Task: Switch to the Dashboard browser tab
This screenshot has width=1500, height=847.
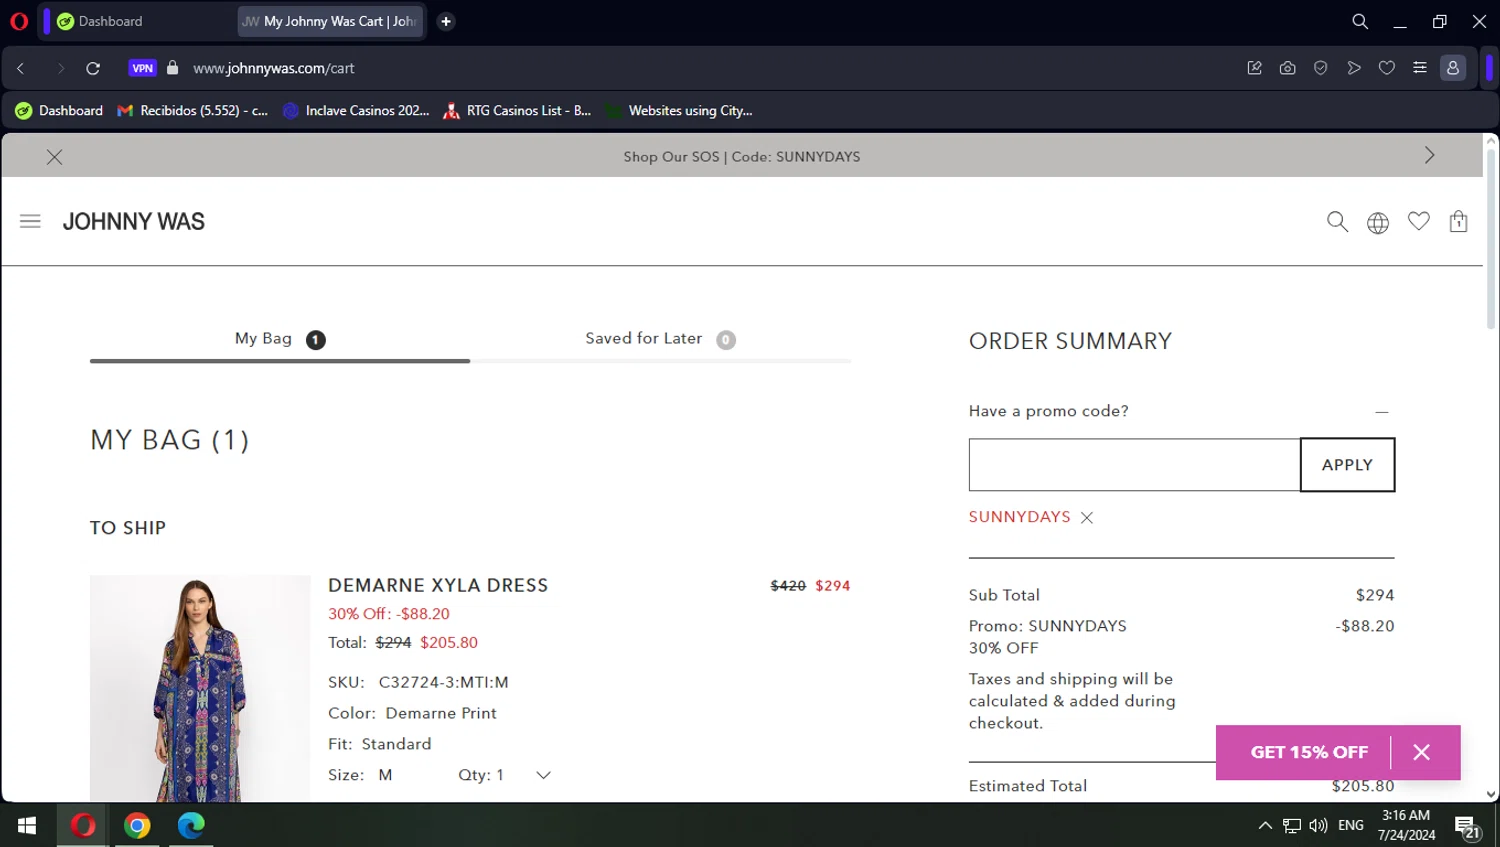Action: tap(140, 21)
